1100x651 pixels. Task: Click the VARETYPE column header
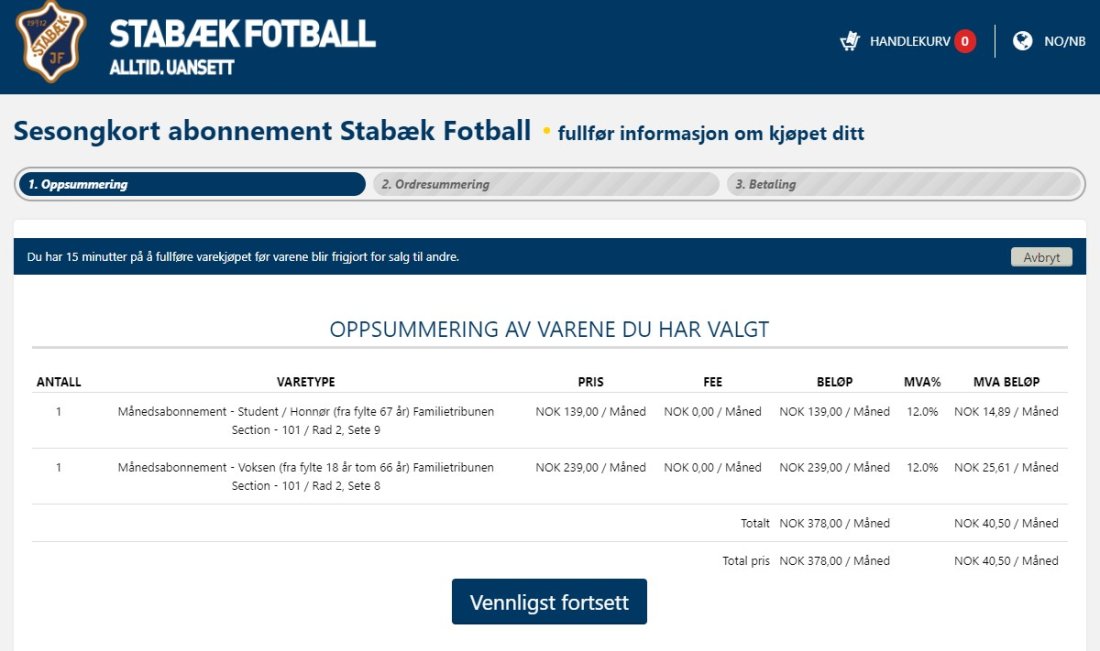tap(306, 382)
